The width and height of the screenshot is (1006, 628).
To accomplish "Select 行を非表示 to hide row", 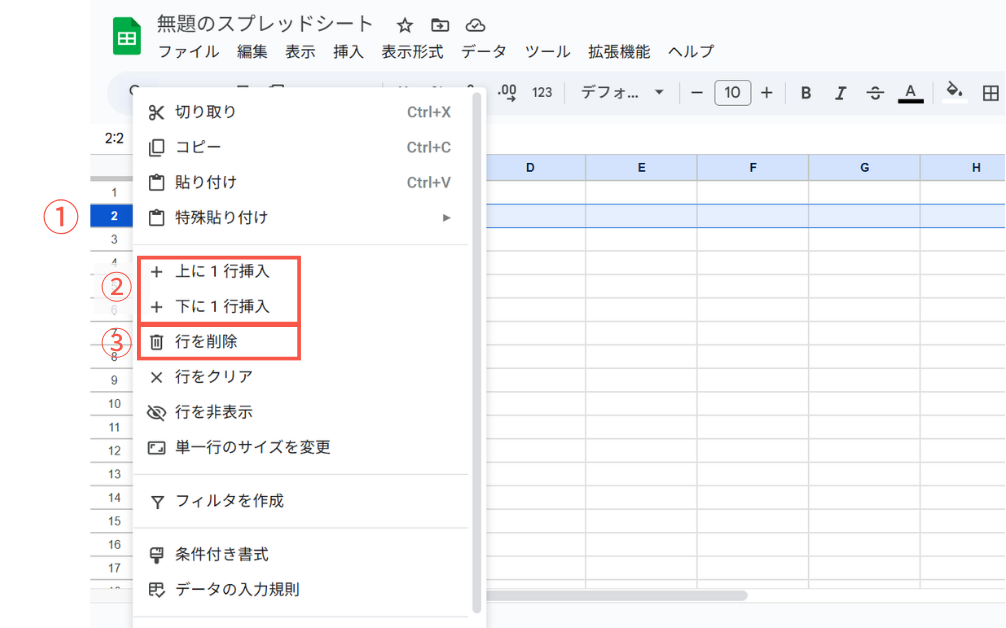I will [300, 412].
